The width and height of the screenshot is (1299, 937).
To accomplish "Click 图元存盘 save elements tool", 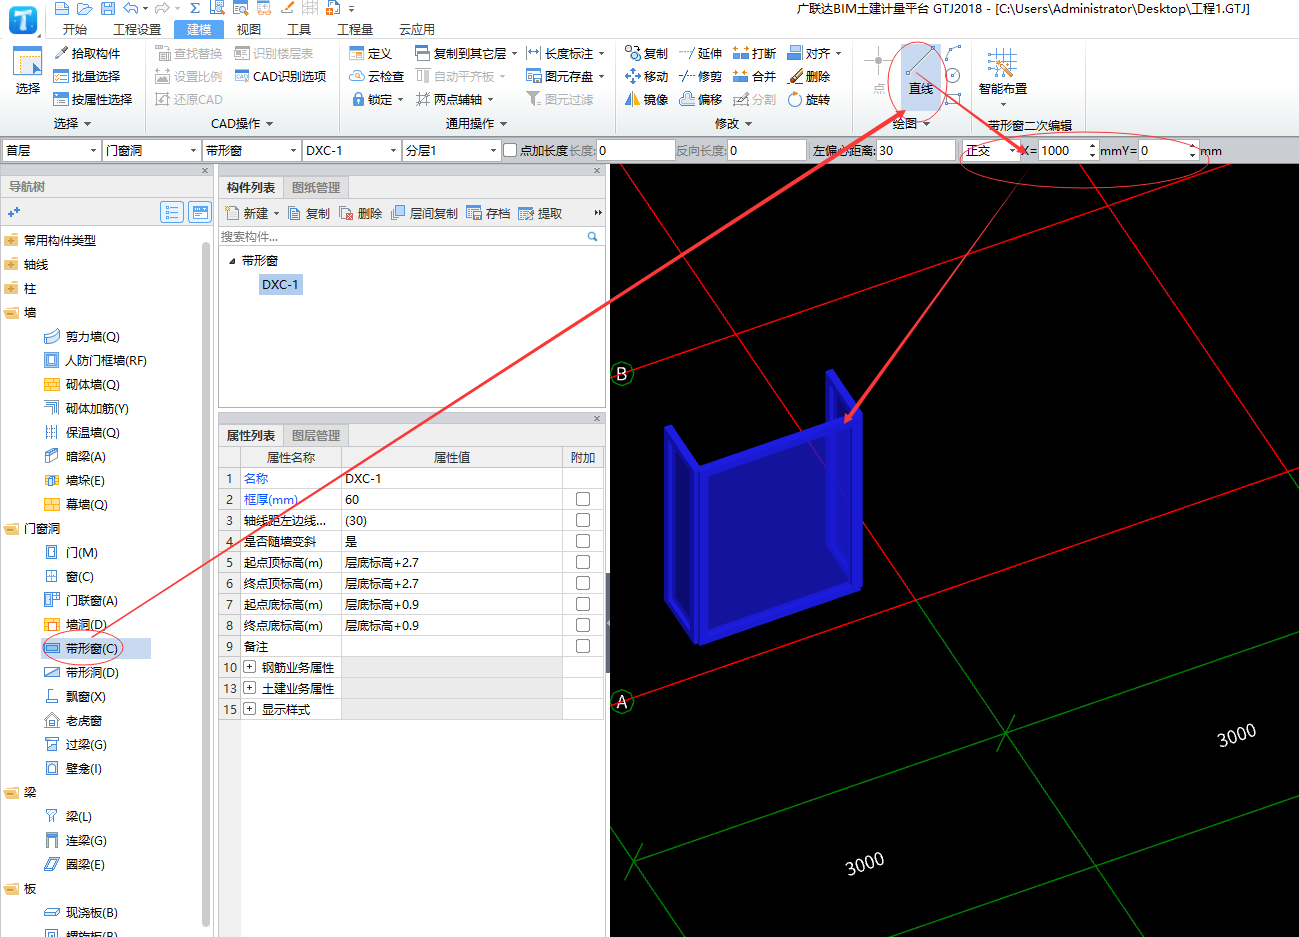I will [565, 76].
